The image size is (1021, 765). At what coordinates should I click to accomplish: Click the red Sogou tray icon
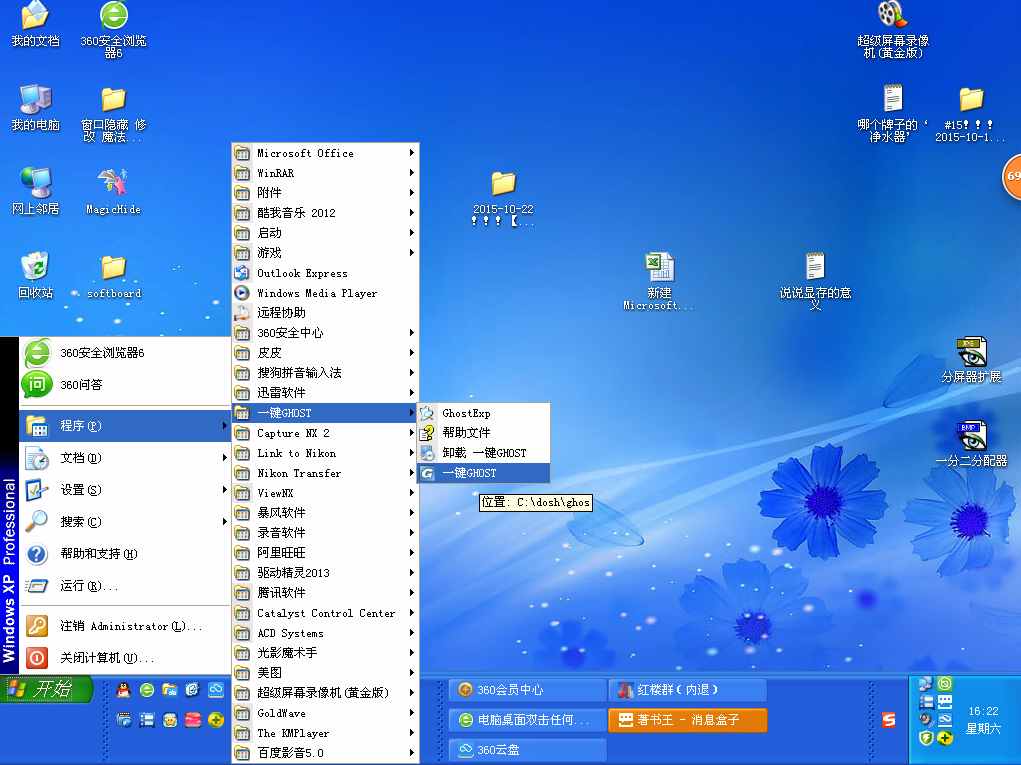(888, 720)
